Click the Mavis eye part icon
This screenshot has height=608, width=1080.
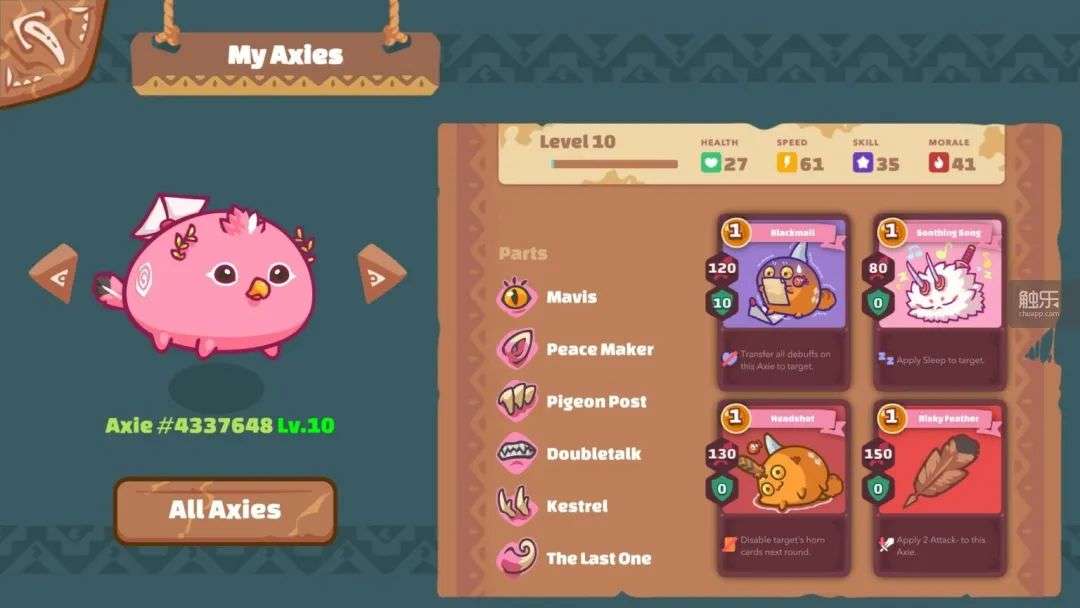[516, 297]
